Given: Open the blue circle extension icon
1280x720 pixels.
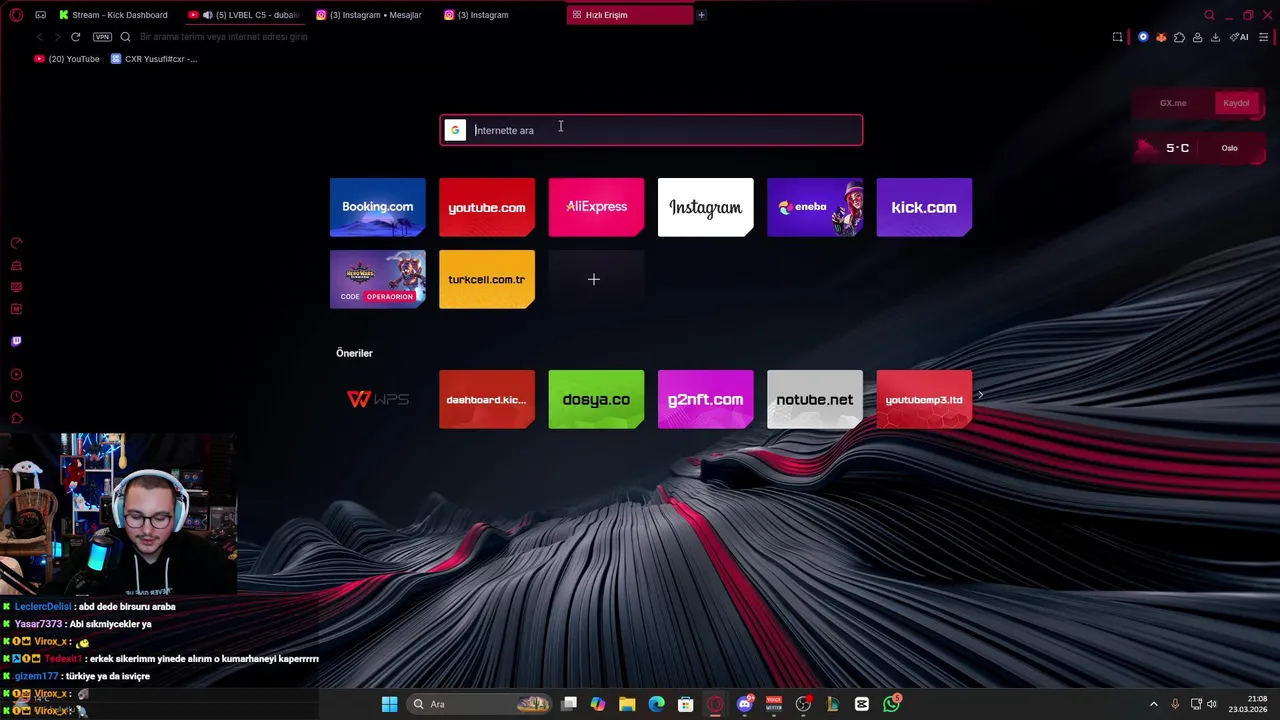Looking at the screenshot, I should 1143,37.
